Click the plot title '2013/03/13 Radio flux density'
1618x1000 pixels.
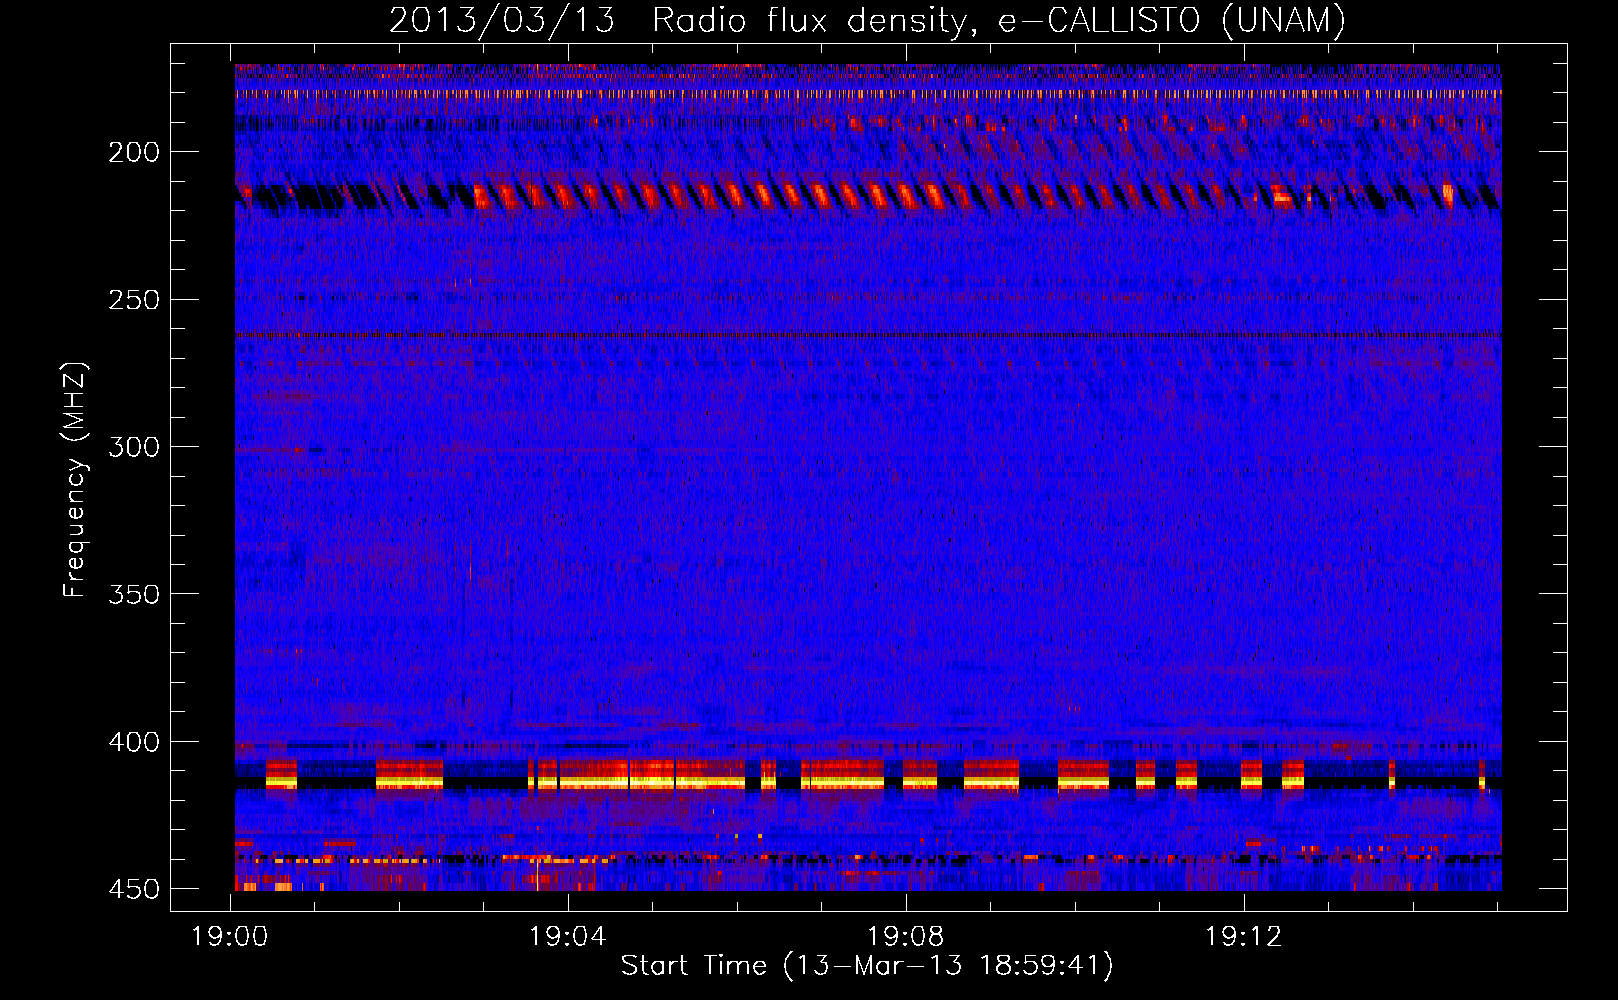coord(868,21)
